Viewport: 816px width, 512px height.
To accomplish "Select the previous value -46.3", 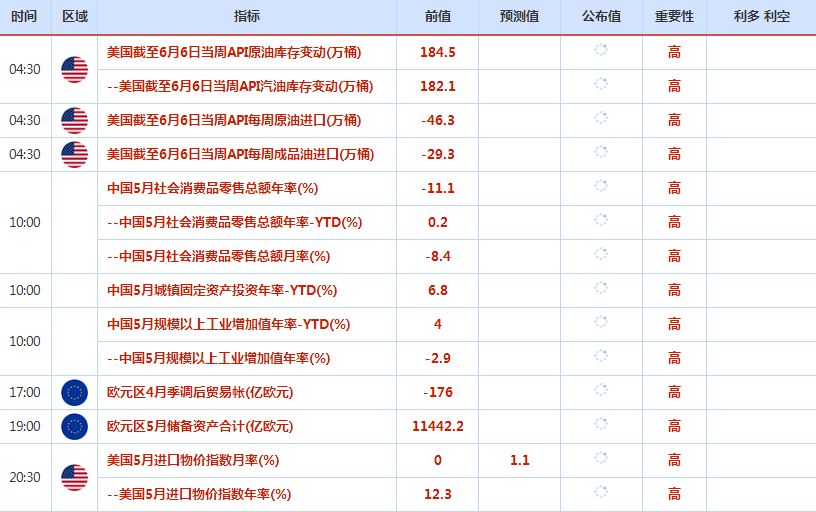I will pos(438,121).
